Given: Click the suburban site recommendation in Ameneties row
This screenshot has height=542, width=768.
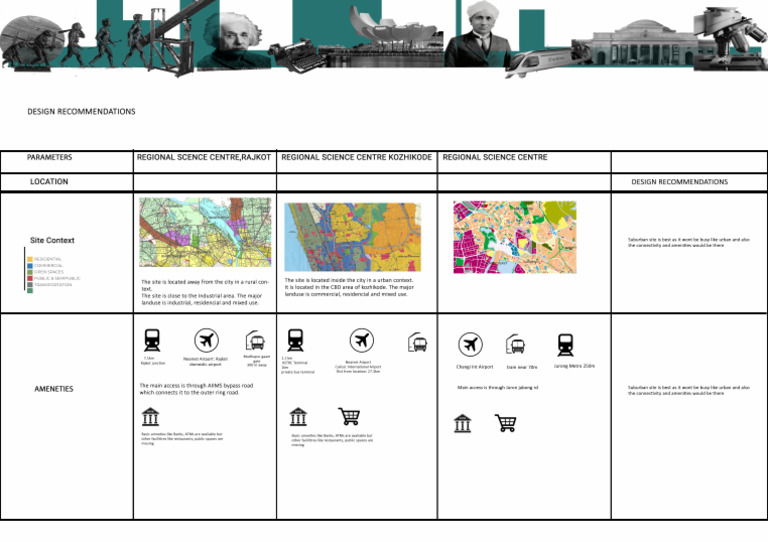Looking at the screenshot, I should [689, 390].
